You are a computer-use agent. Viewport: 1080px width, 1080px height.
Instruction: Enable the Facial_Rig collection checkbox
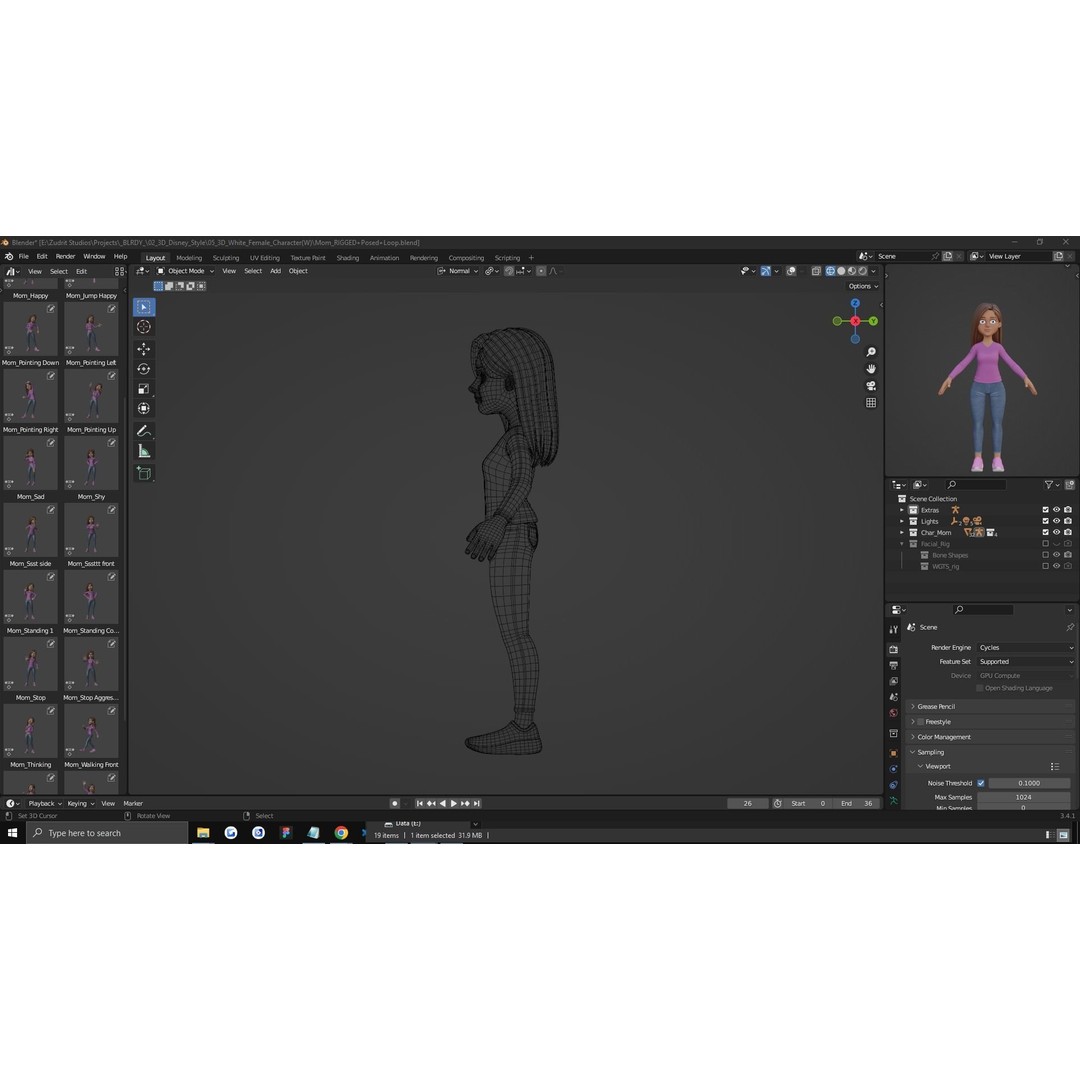(x=1046, y=544)
